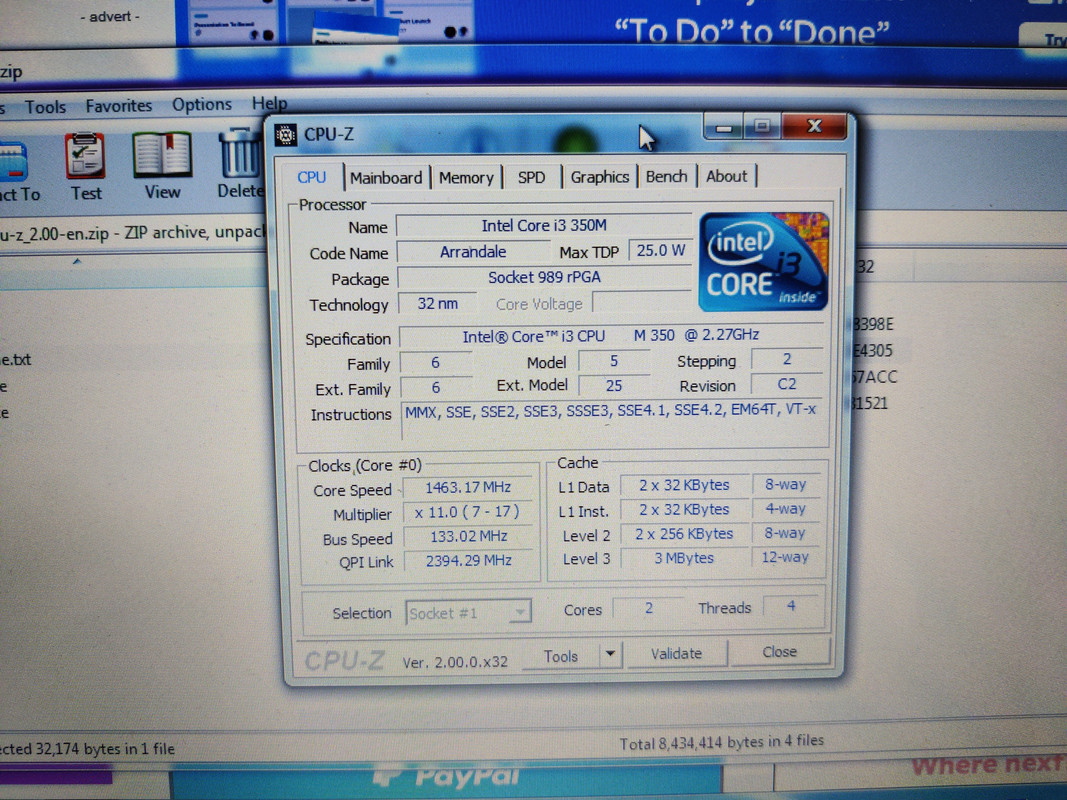1067x800 pixels.
Task: Click the status text Total 8,434,414 bytes
Action: pyautogui.click(x=721, y=742)
